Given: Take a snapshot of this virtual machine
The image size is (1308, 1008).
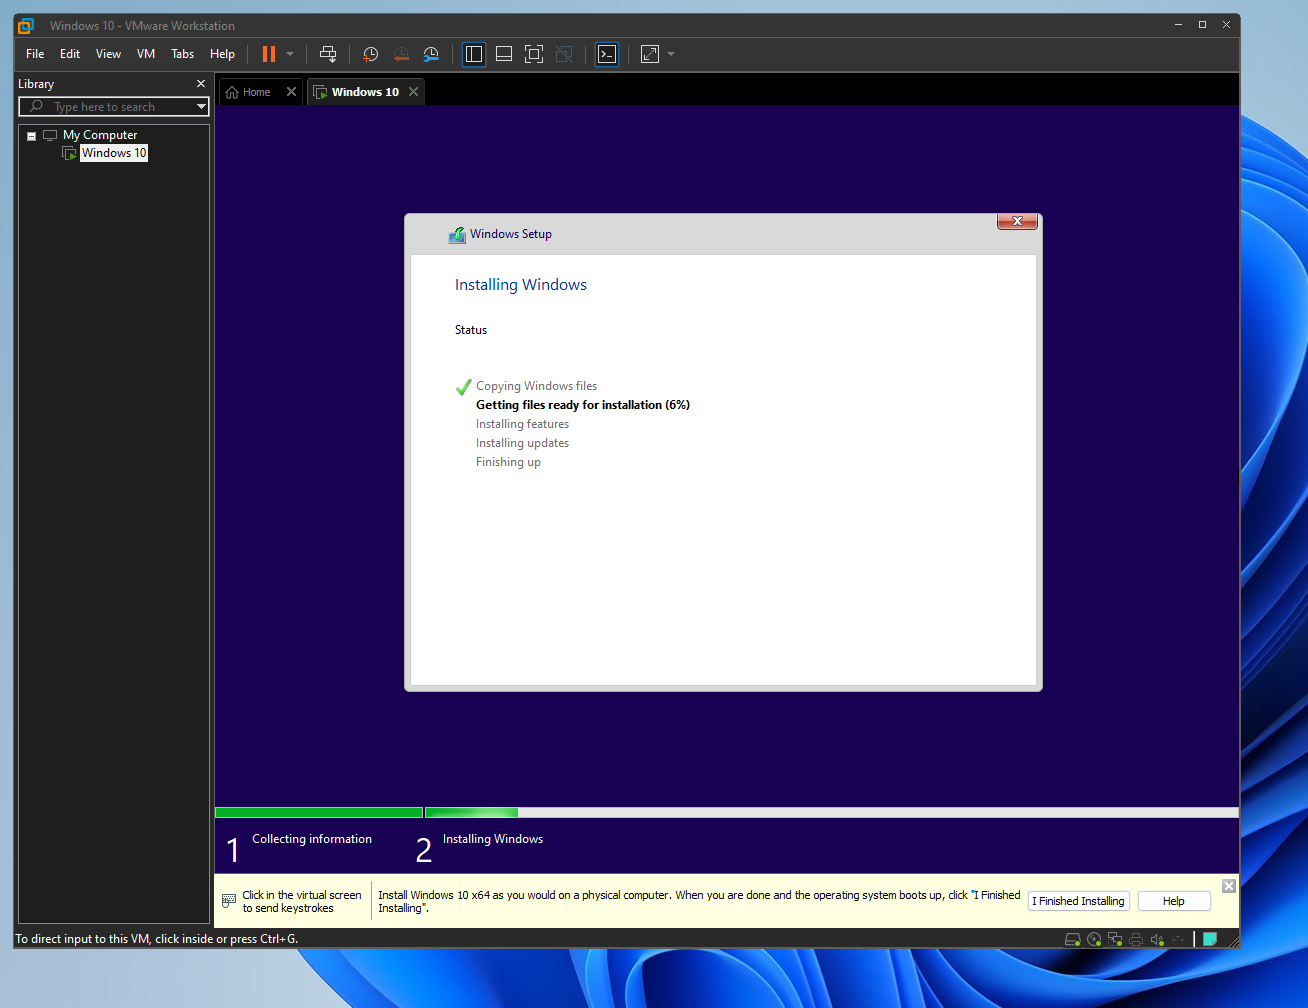Looking at the screenshot, I should [x=370, y=54].
